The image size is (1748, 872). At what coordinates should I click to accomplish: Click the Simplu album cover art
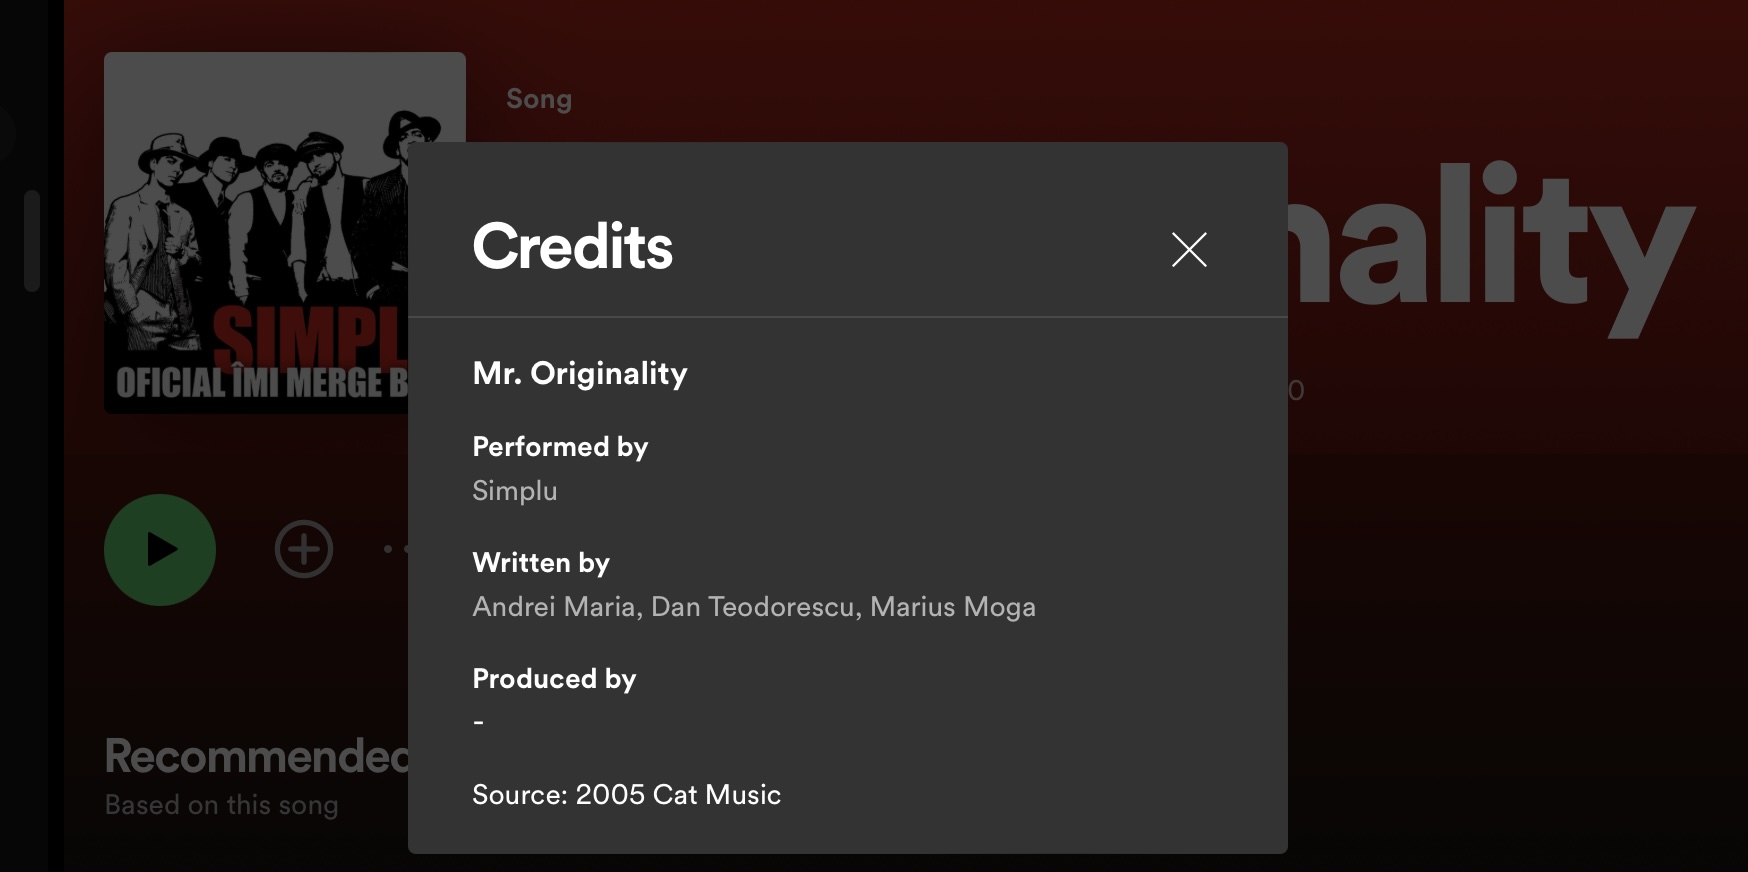click(x=256, y=232)
